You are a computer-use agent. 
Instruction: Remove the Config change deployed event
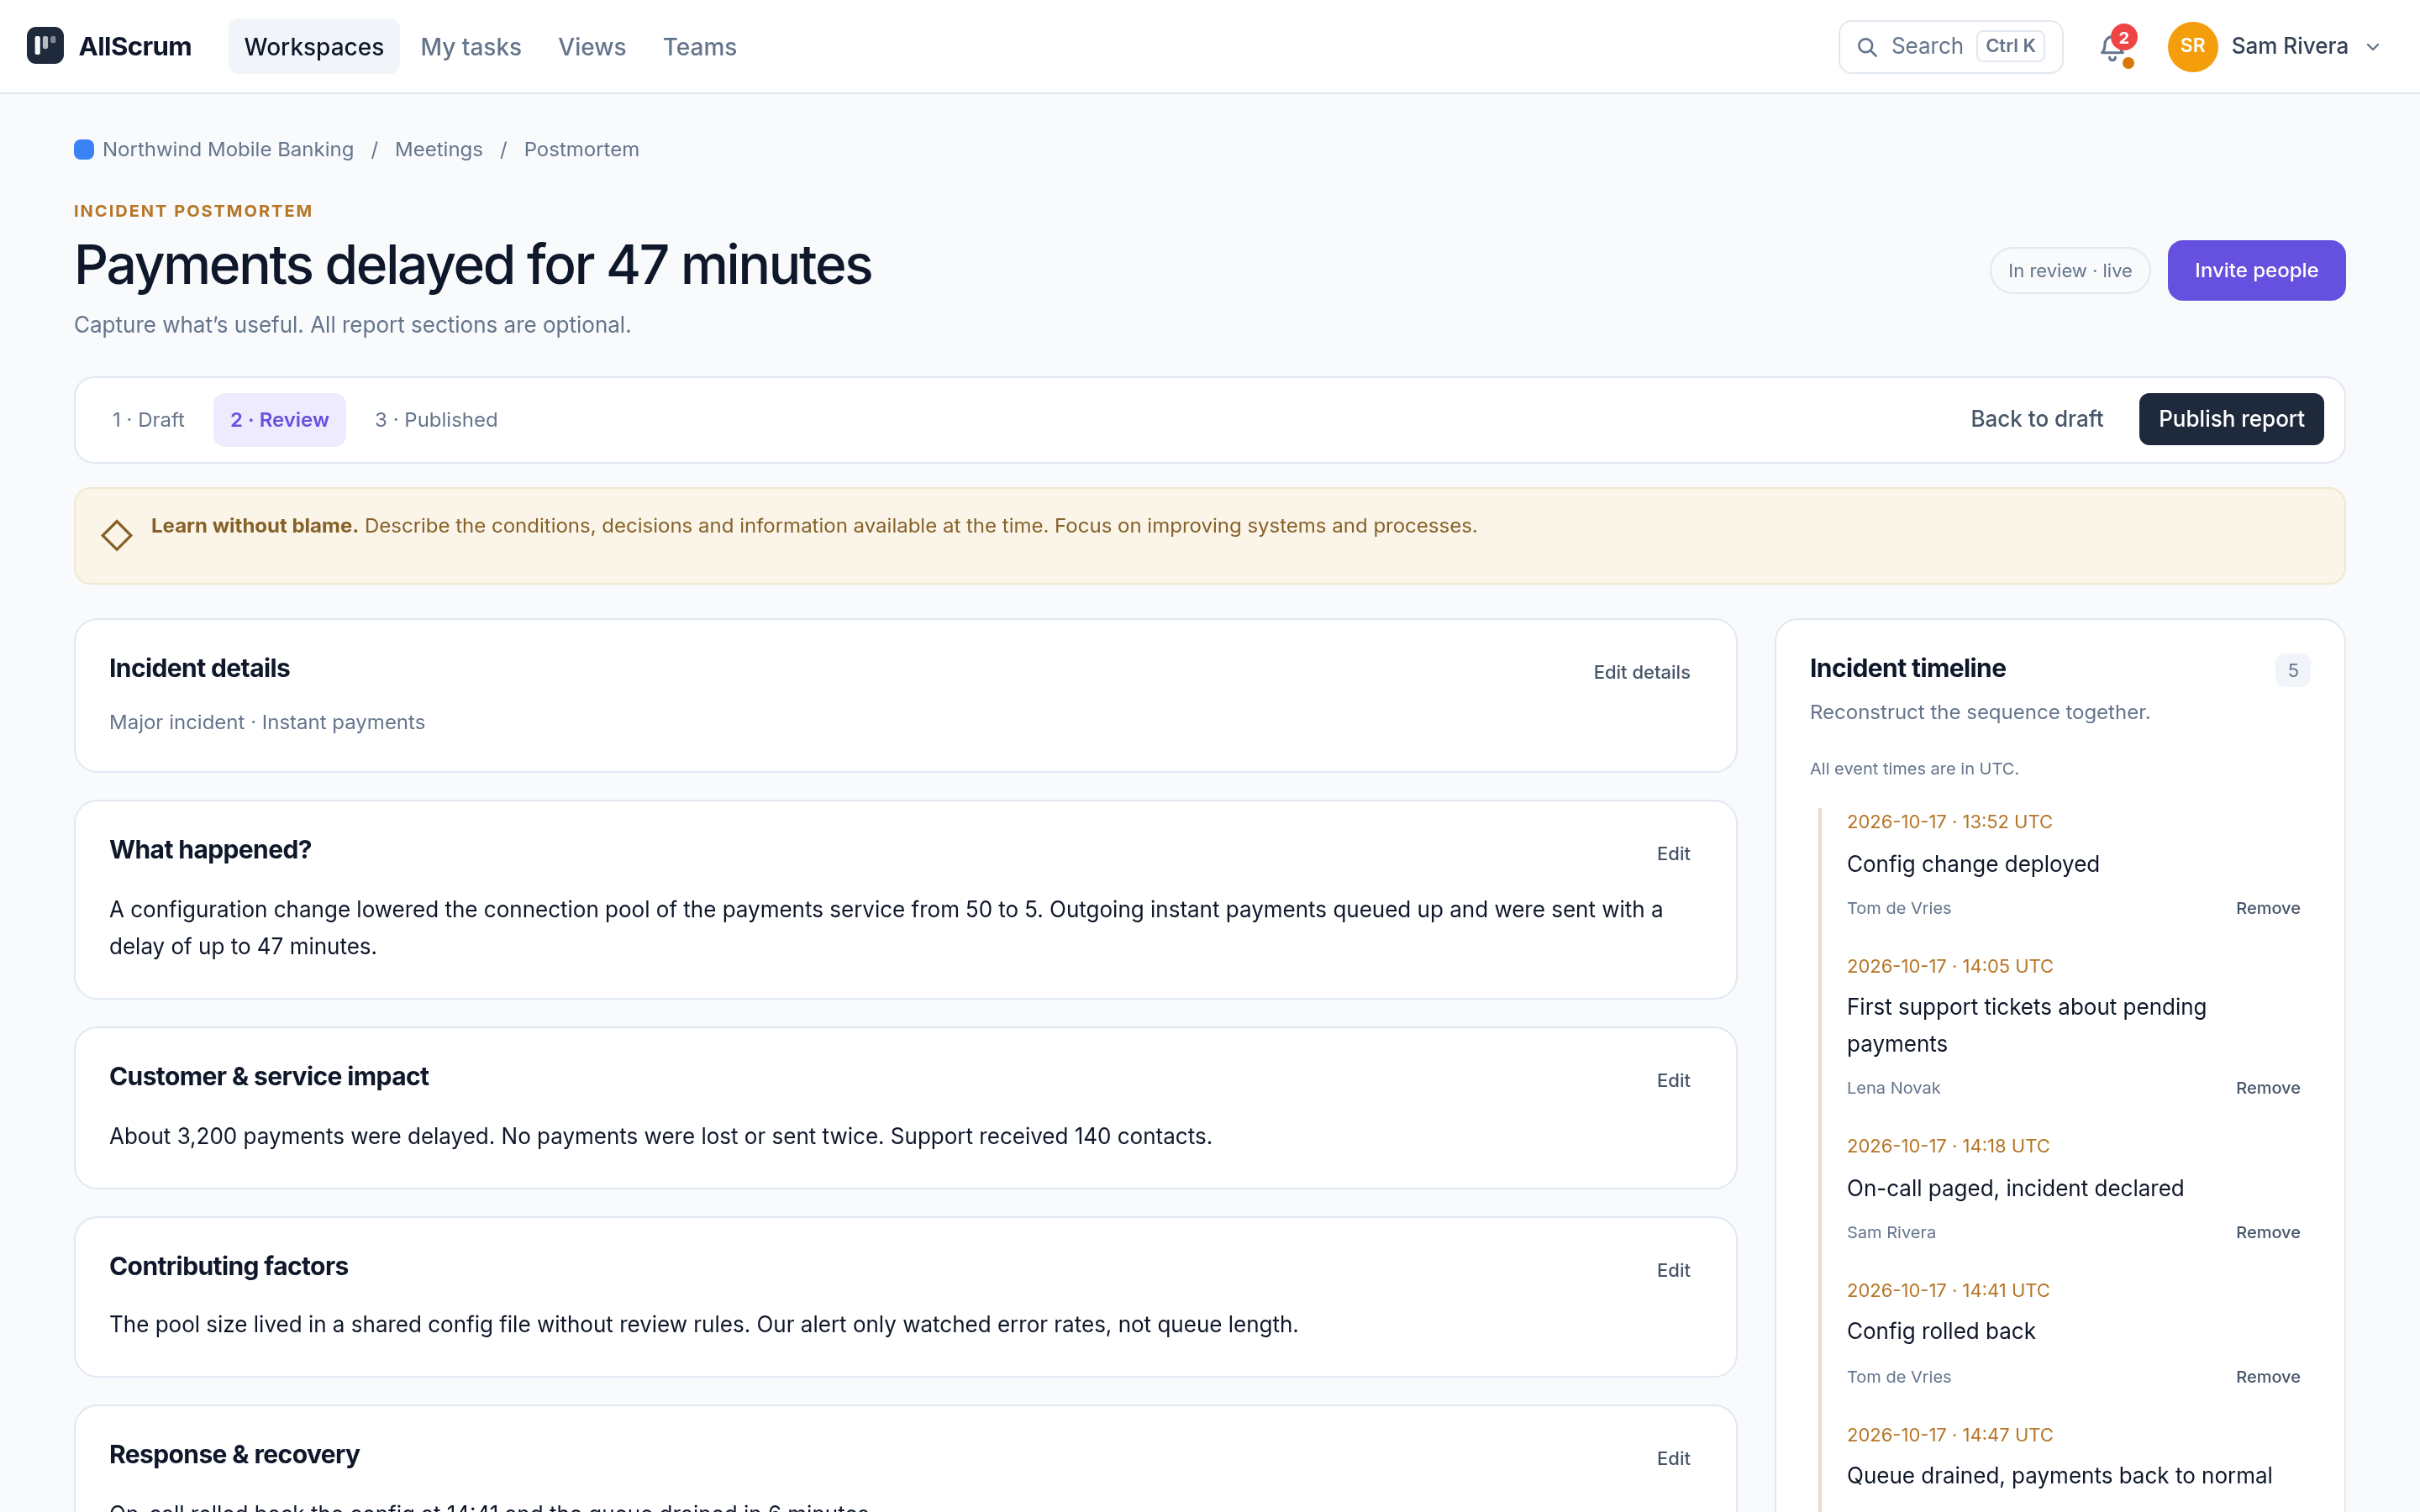2268,908
